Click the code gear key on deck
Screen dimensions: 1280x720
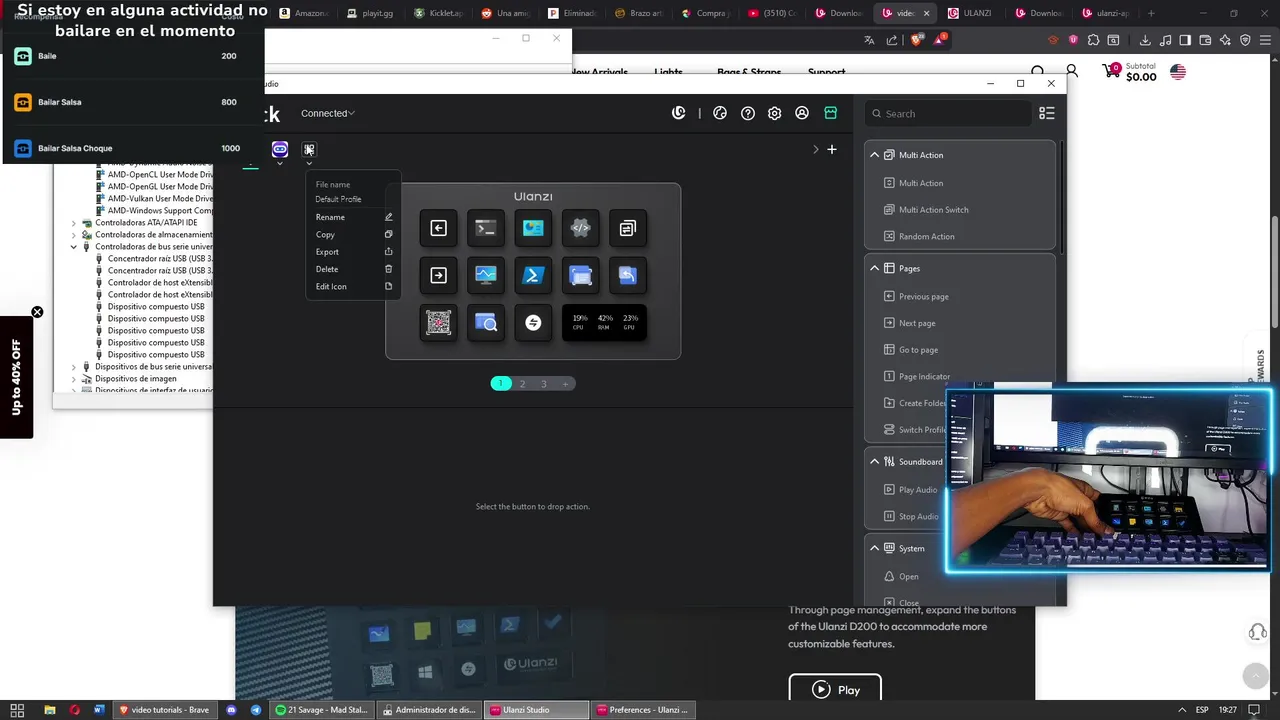pyautogui.click(x=580, y=228)
